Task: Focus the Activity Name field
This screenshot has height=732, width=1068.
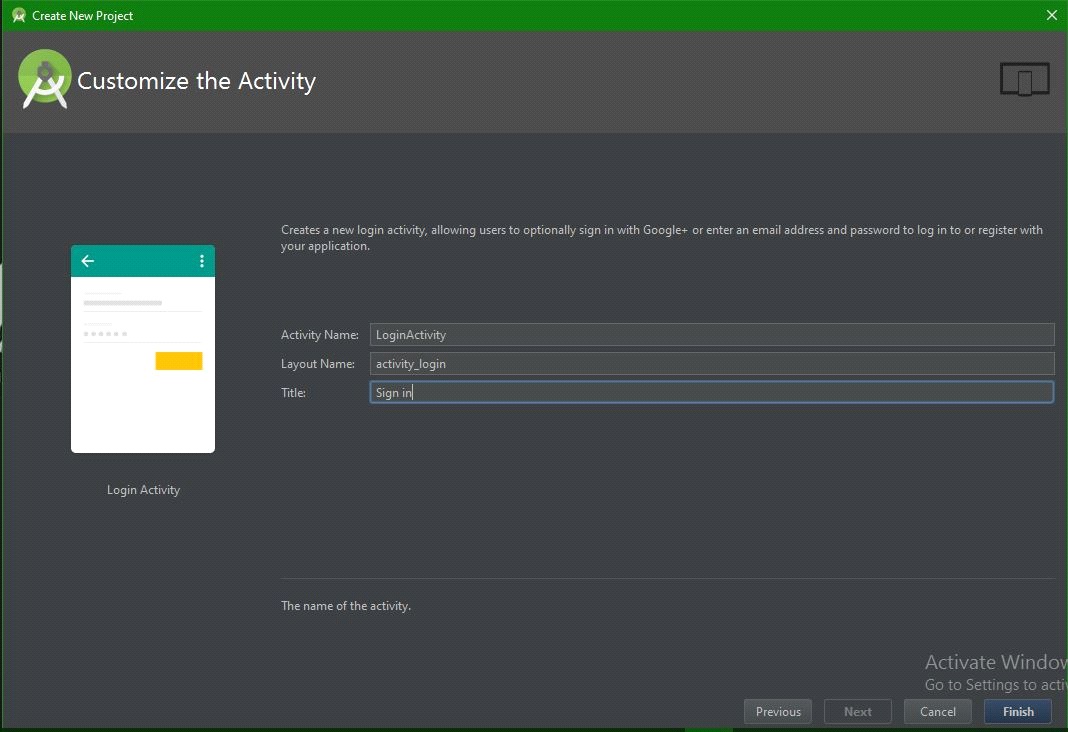Action: (x=712, y=334)
